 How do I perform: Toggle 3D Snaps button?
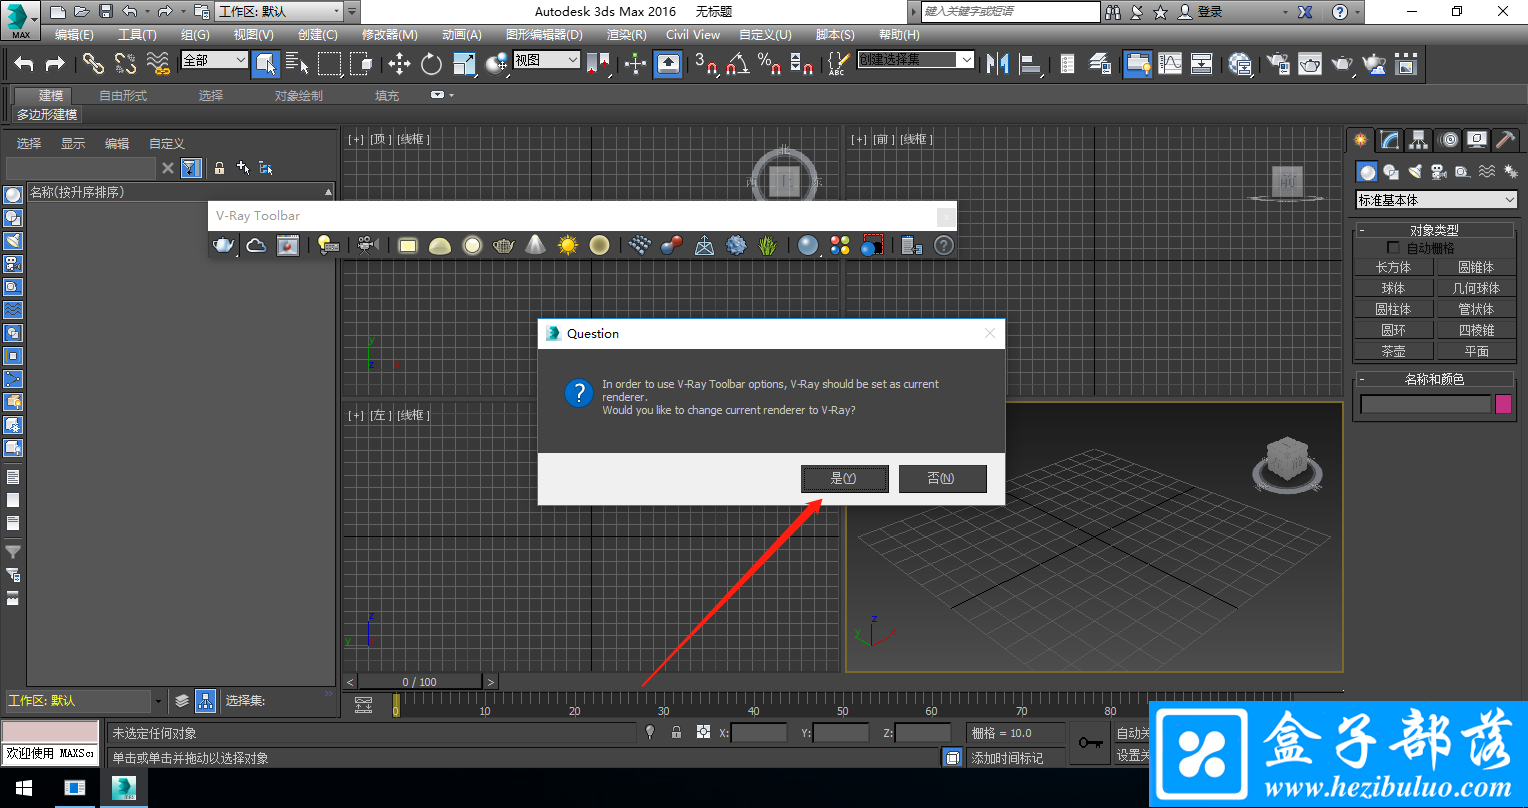[x=705, y=64]
